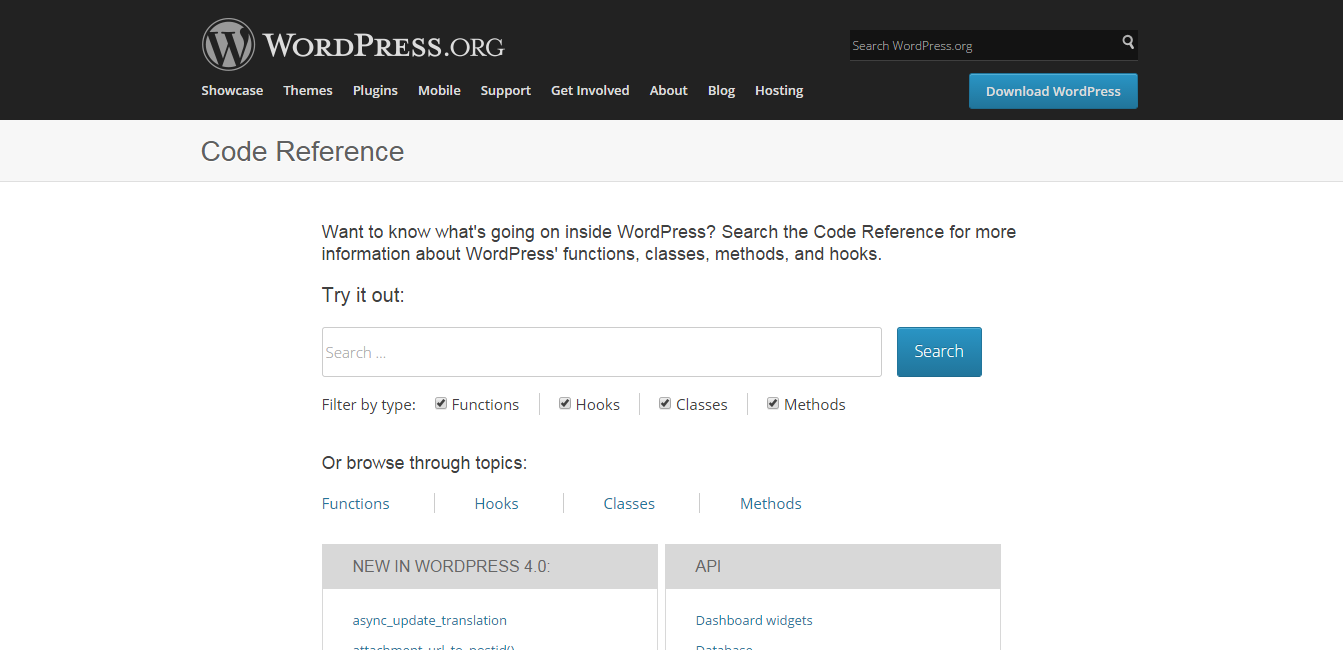Open the Showcase menu item

pyautogui.click(x=232, y=90)
